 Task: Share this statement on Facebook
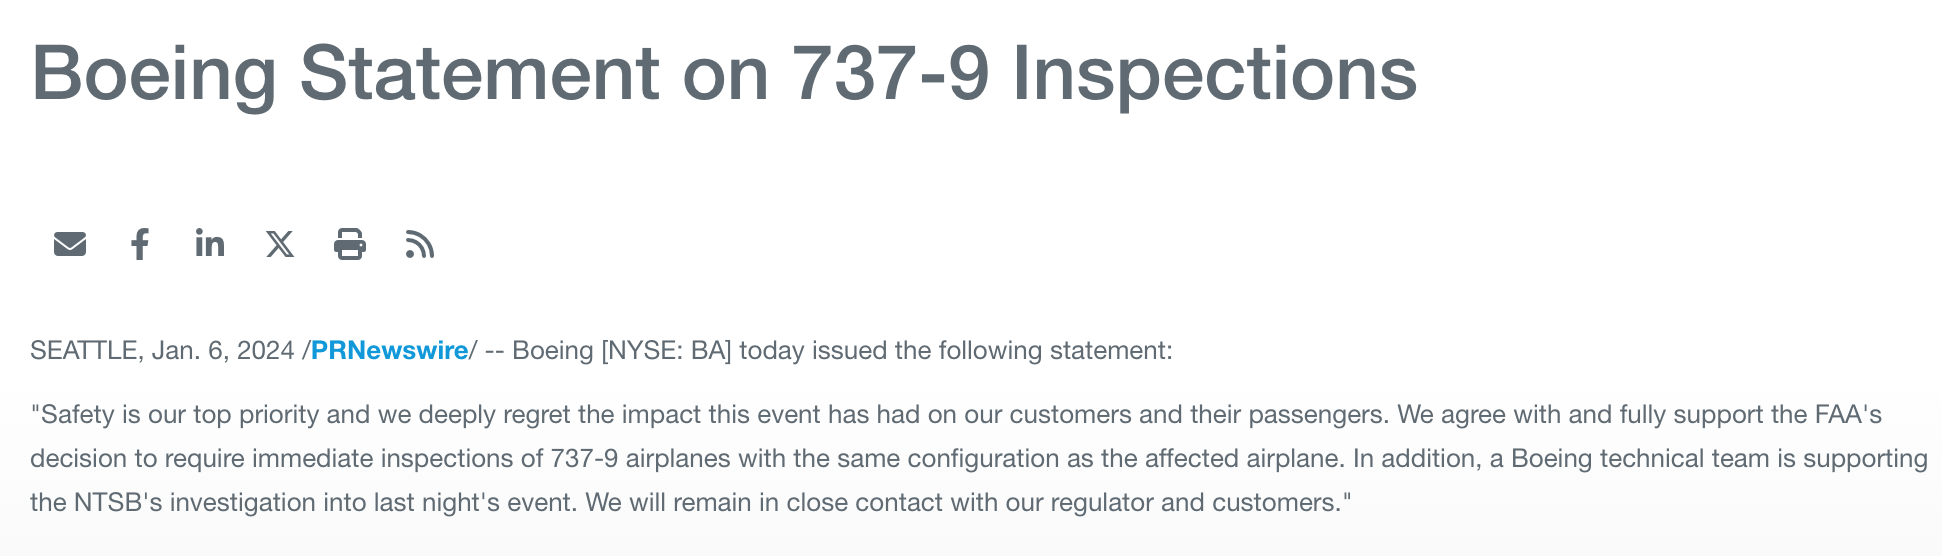click(140, 244)
